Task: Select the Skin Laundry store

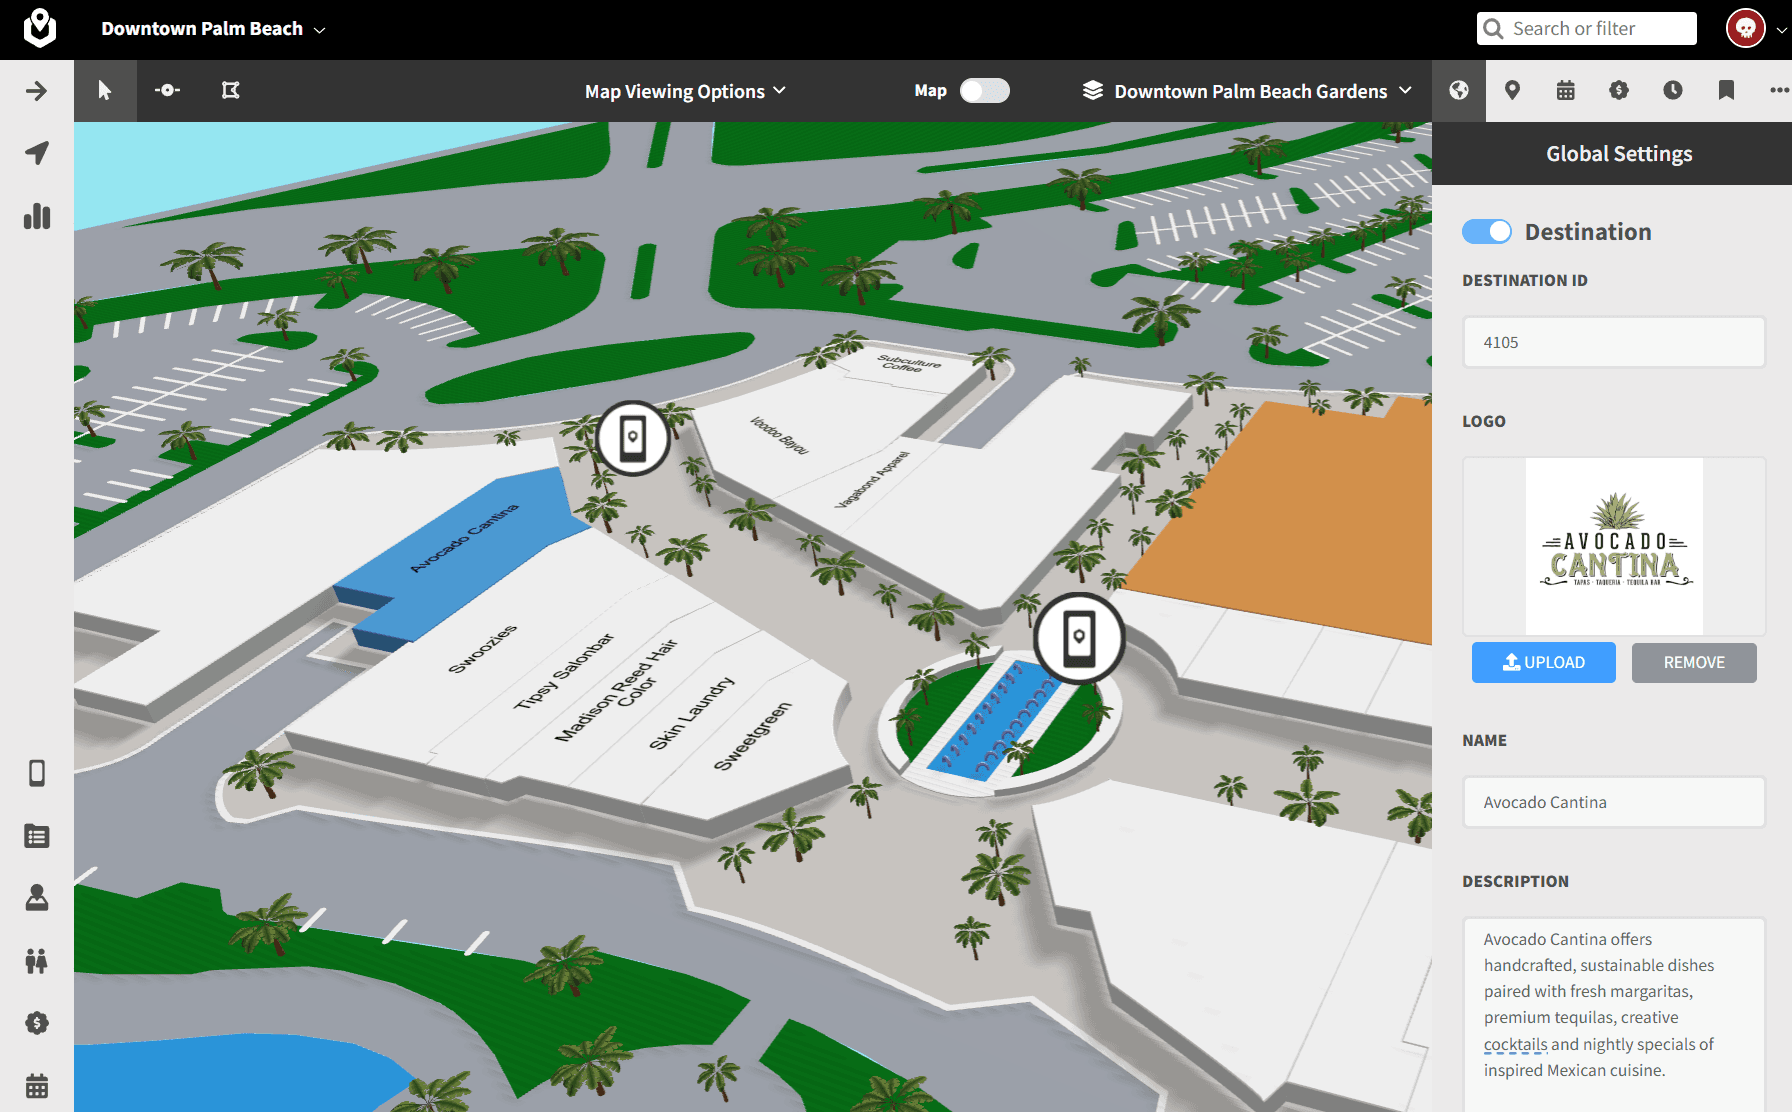Action: tap(692, 713)
